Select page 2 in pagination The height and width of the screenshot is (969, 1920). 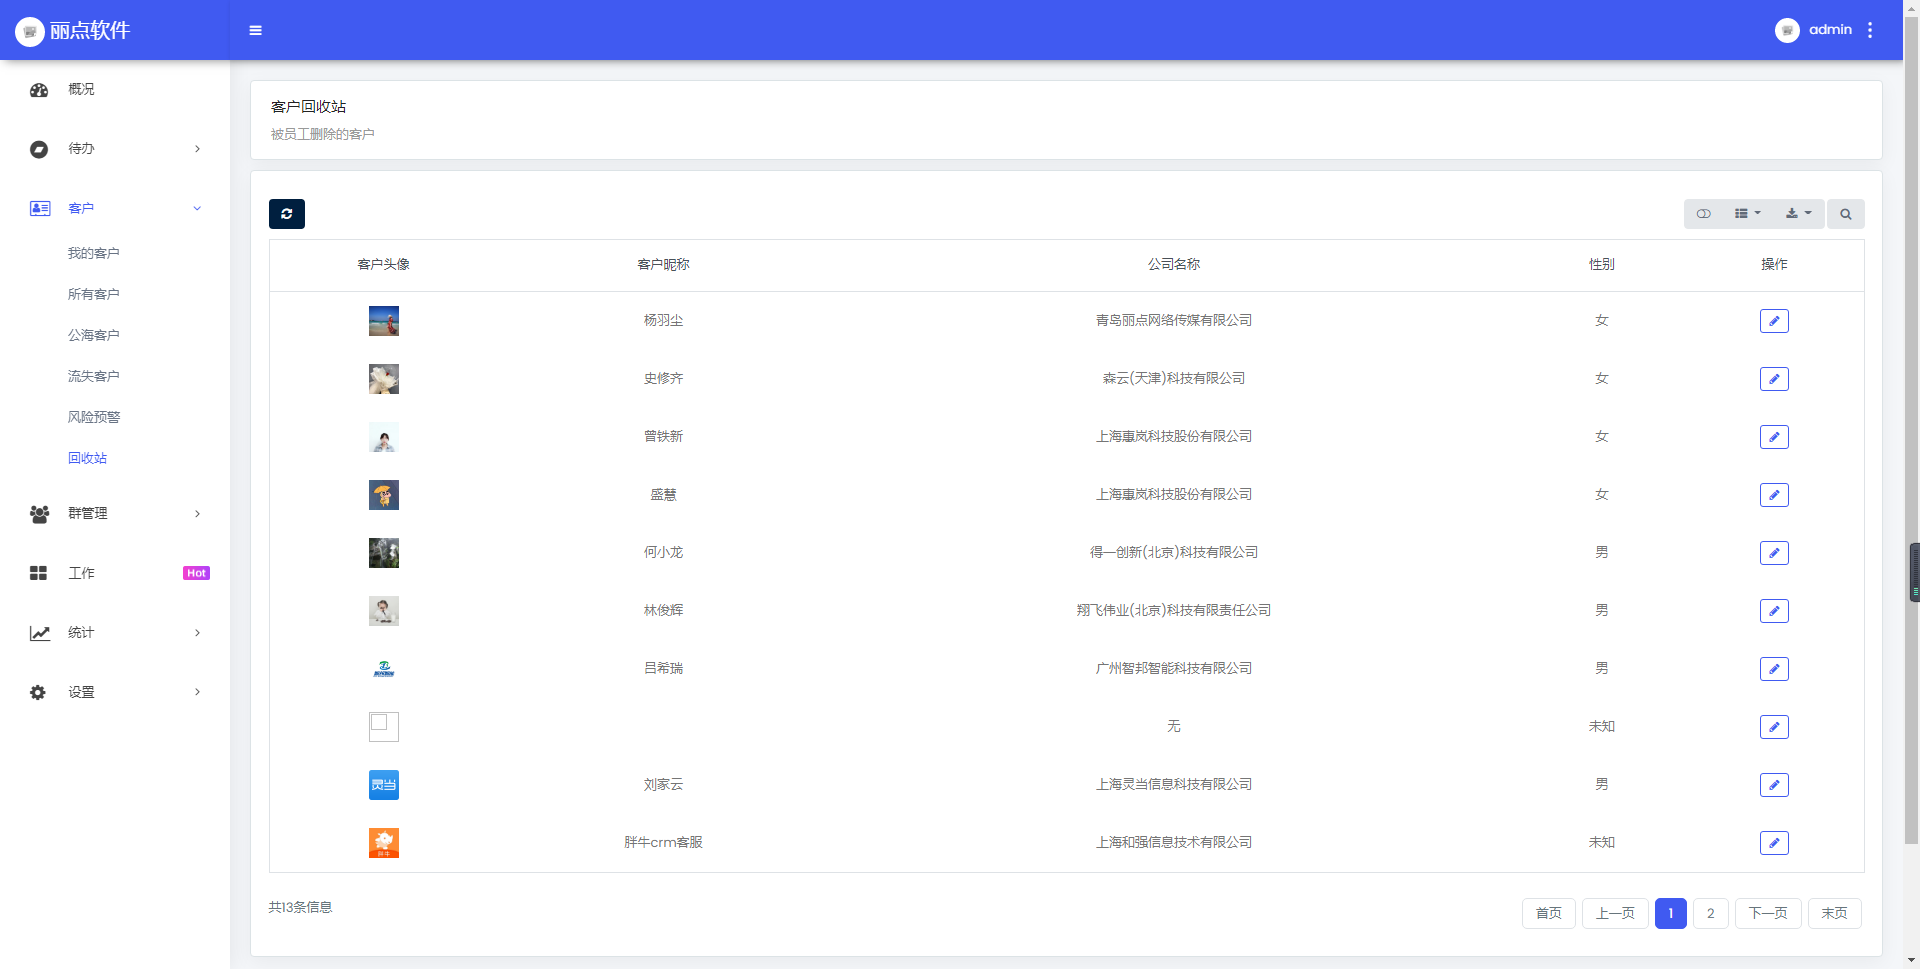coord(1711,913)
